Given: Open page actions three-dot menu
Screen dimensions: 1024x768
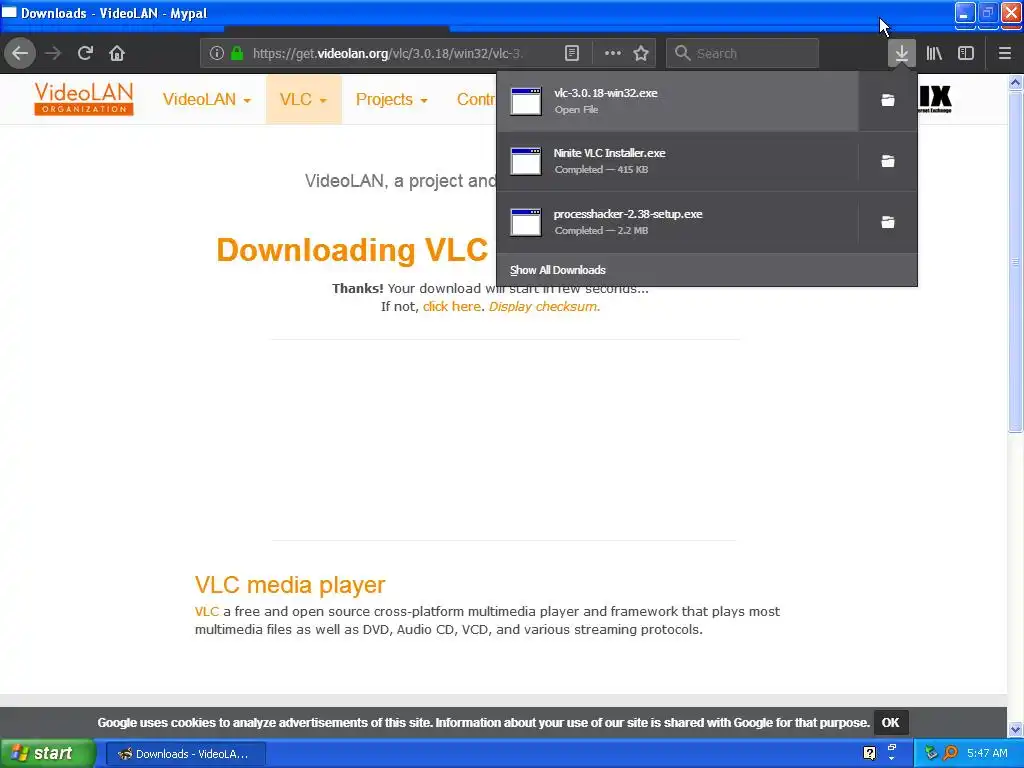Looking at the screenshot, I should 613,53.
